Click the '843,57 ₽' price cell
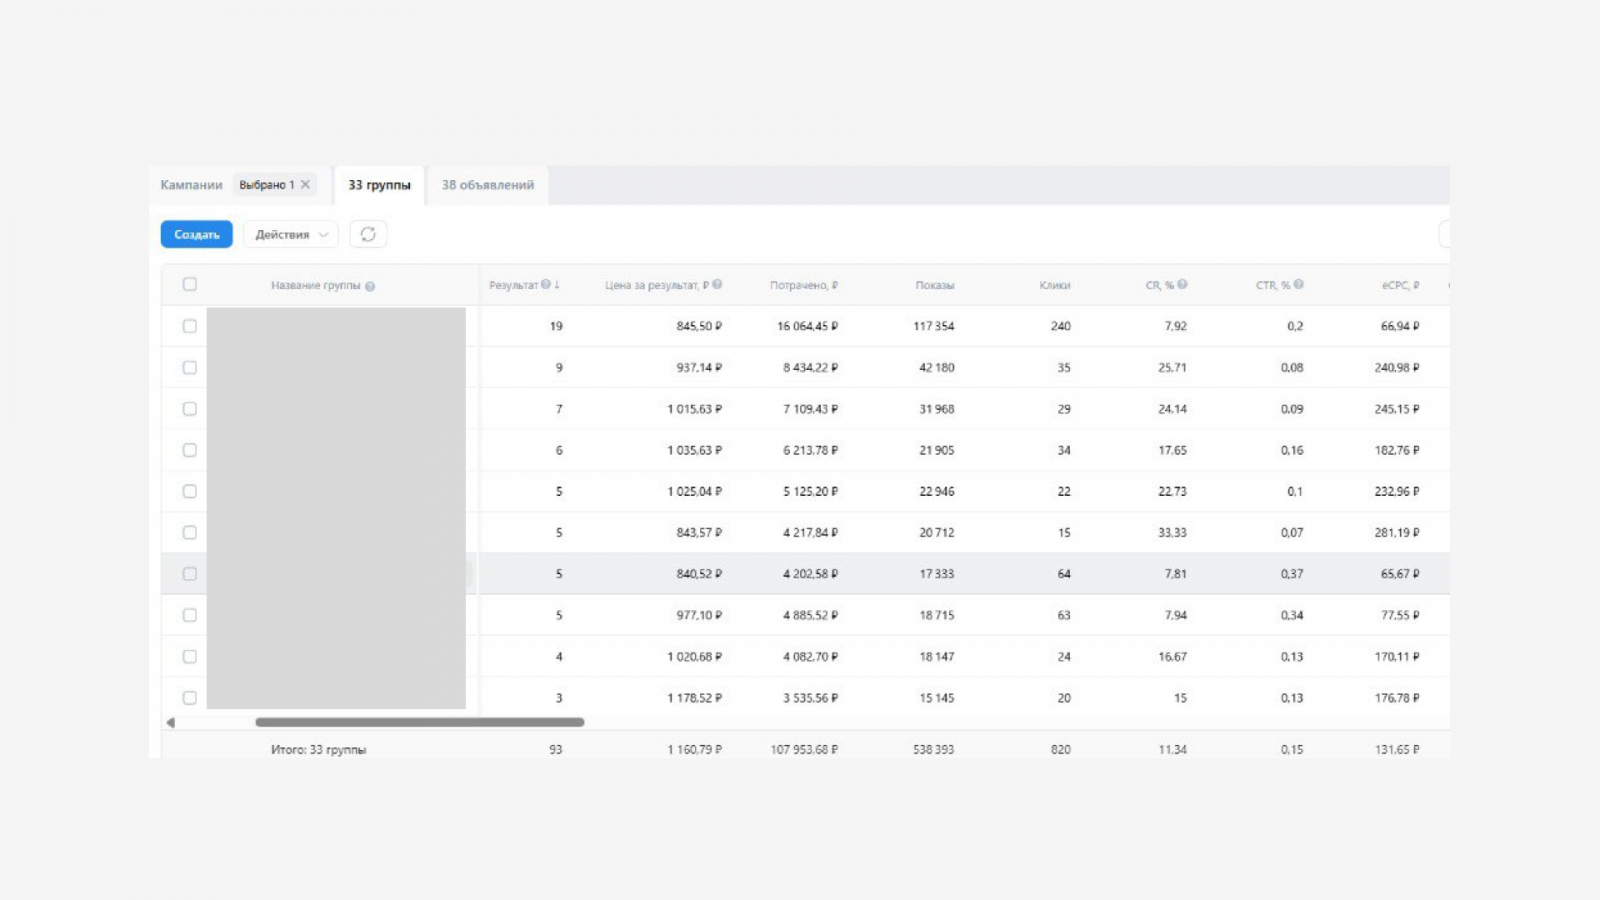 click(x=699, y=533)
